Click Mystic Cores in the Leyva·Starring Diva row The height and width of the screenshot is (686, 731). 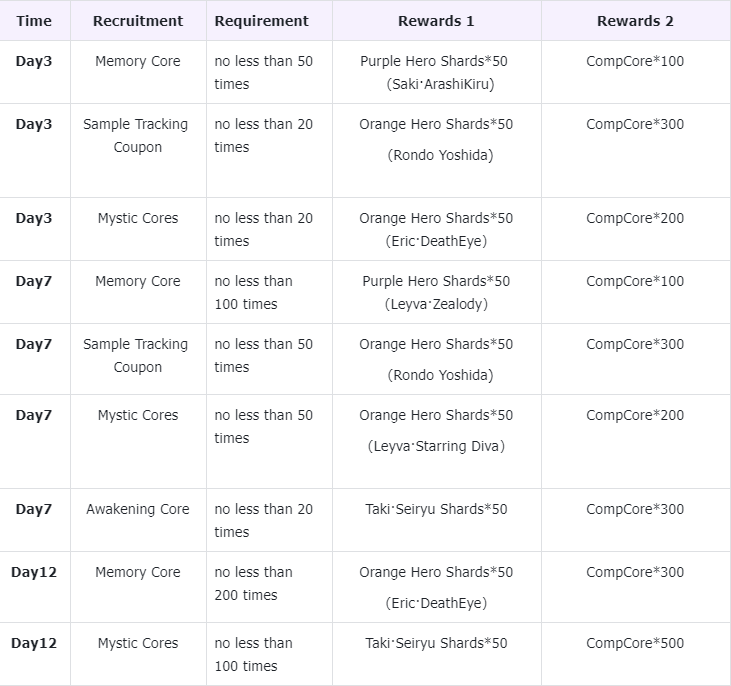pos(138,415)
